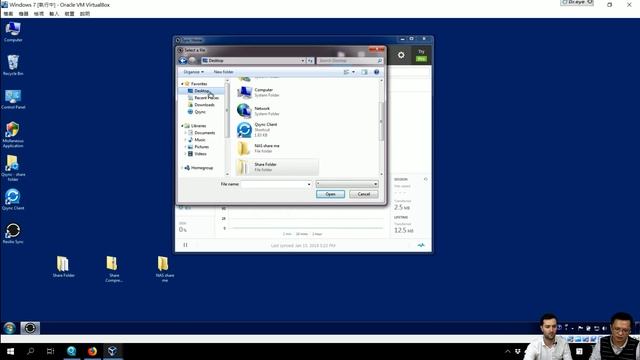640x360 pixels.
Task: Open first VirtualBox menu bar item
Action: coord(8,13)
